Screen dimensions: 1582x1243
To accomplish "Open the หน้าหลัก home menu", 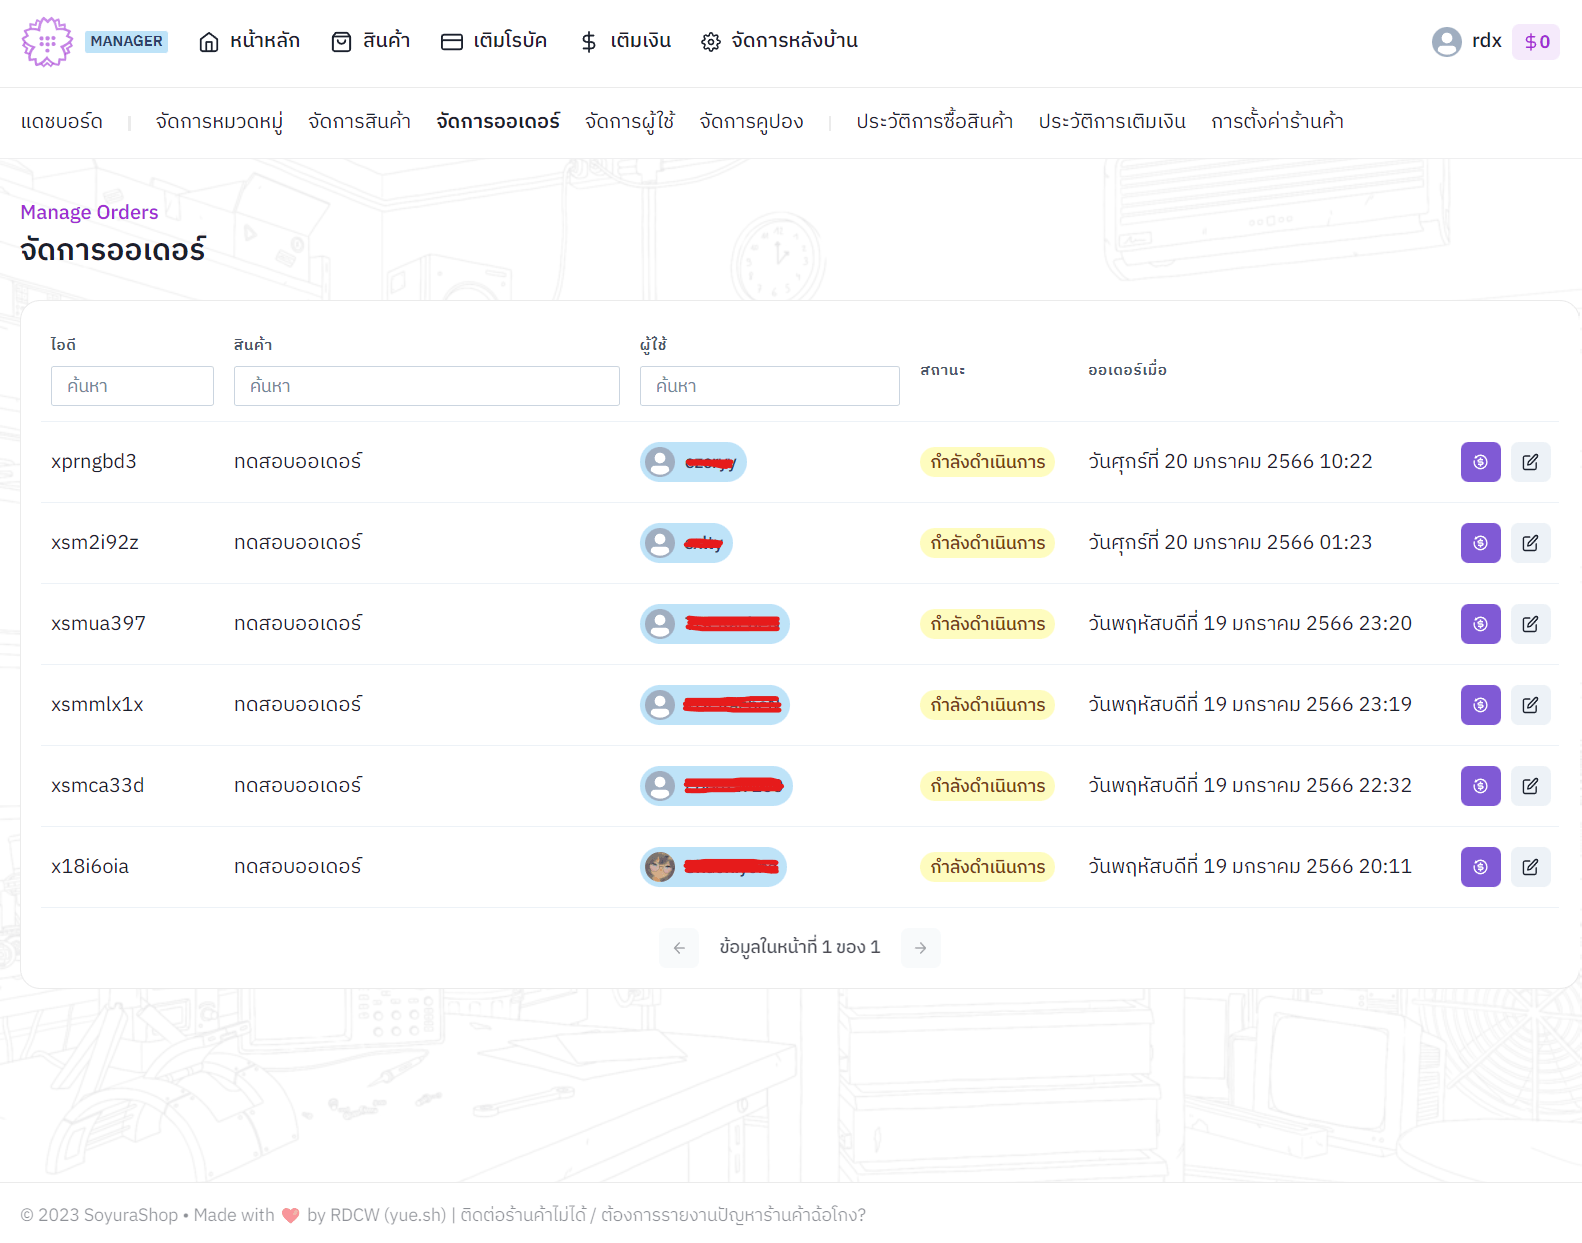I will (x=249, y=41).
